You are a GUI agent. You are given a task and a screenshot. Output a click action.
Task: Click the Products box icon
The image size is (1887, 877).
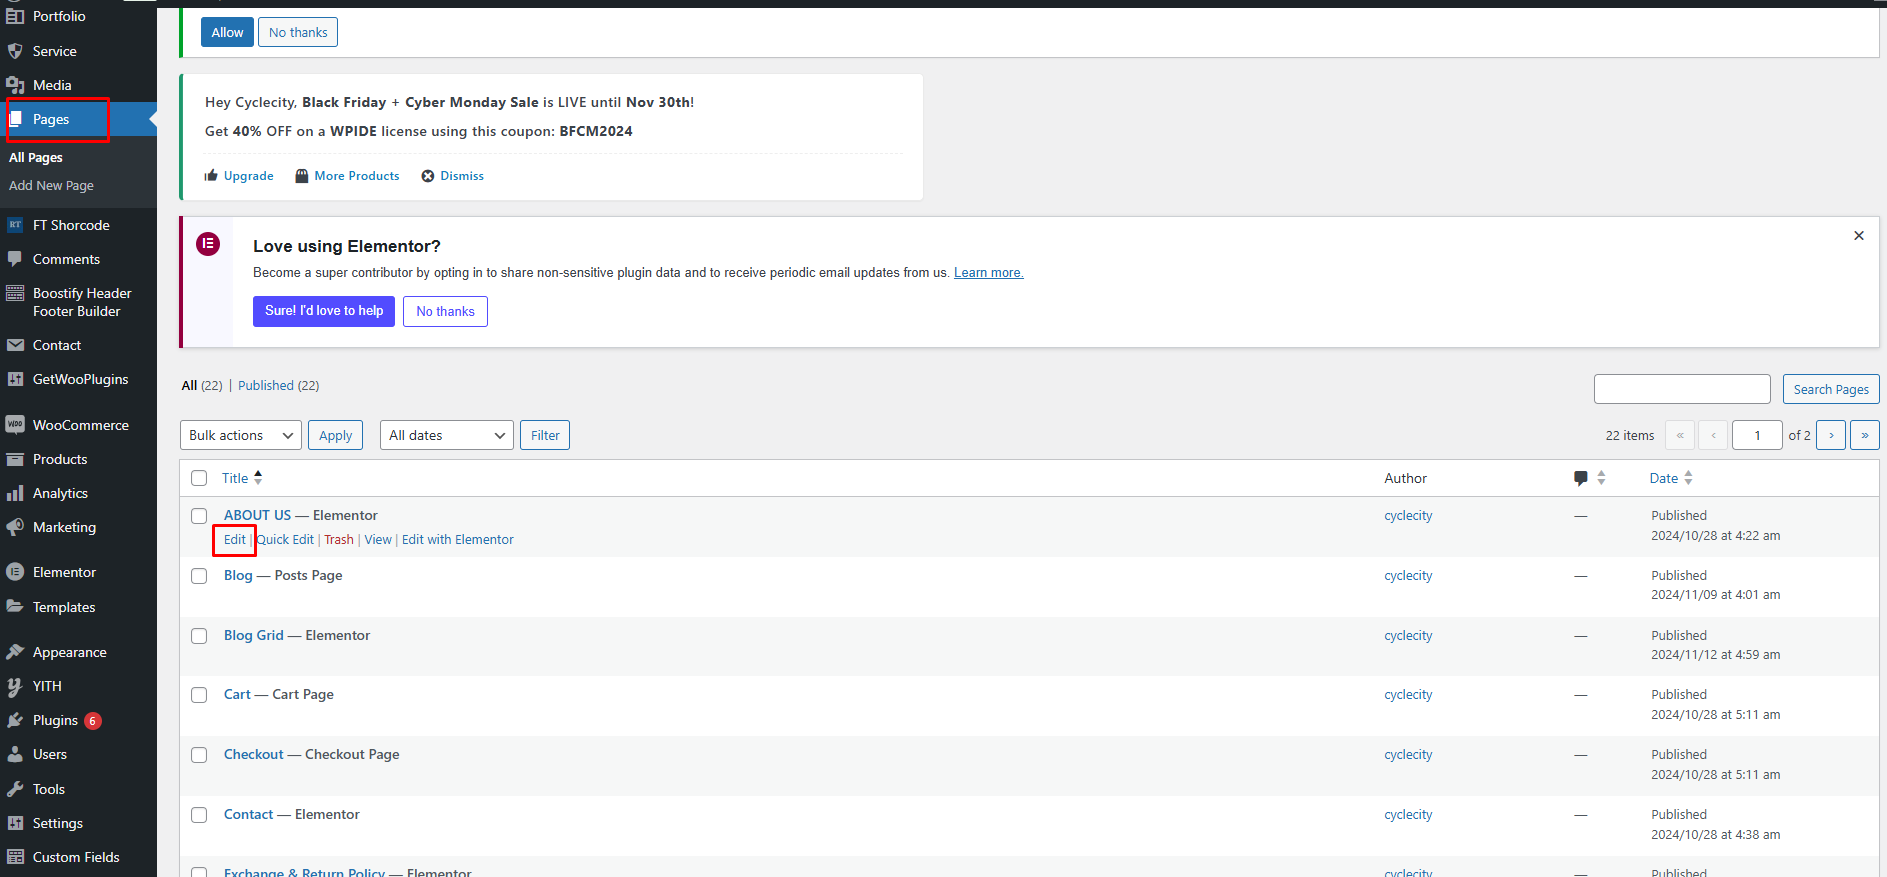tap(15, 459)
